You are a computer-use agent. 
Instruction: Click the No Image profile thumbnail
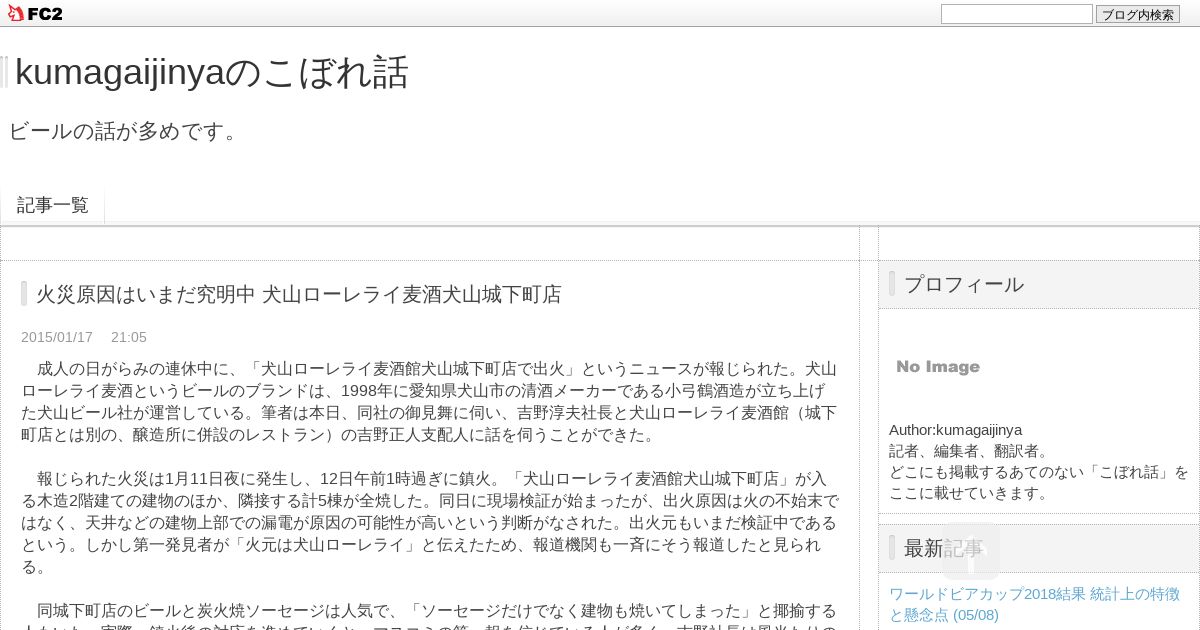click(938, 367)
